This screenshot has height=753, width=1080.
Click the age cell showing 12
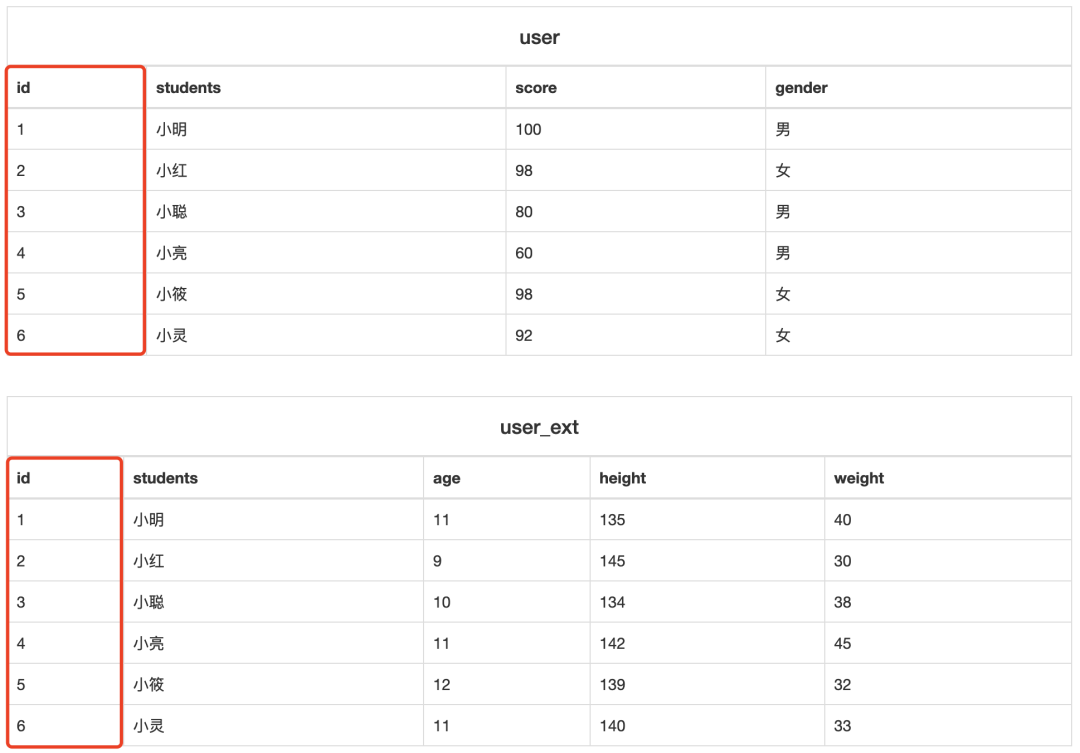441,685
